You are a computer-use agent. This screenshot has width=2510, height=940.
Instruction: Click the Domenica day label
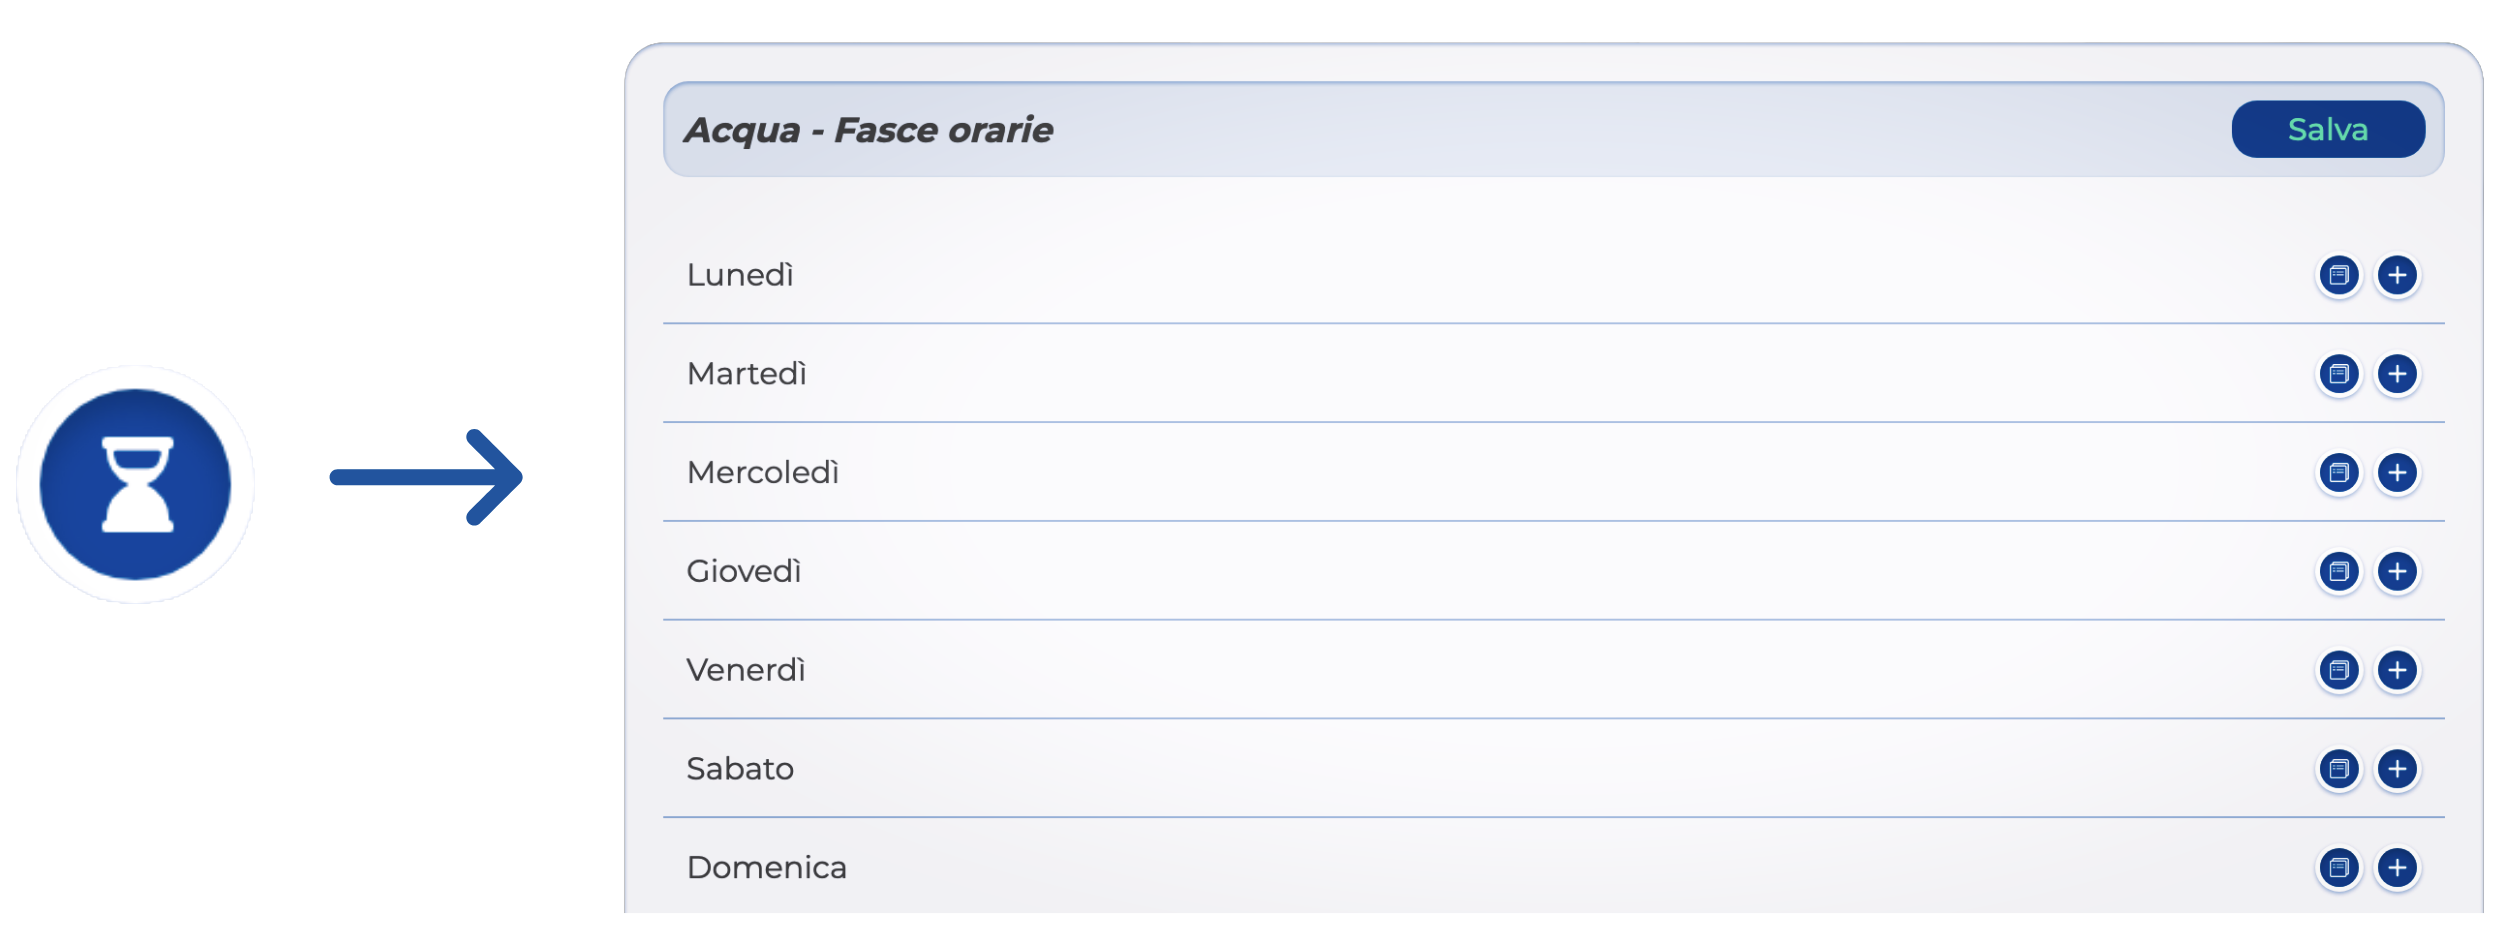[x=766, y=867]
